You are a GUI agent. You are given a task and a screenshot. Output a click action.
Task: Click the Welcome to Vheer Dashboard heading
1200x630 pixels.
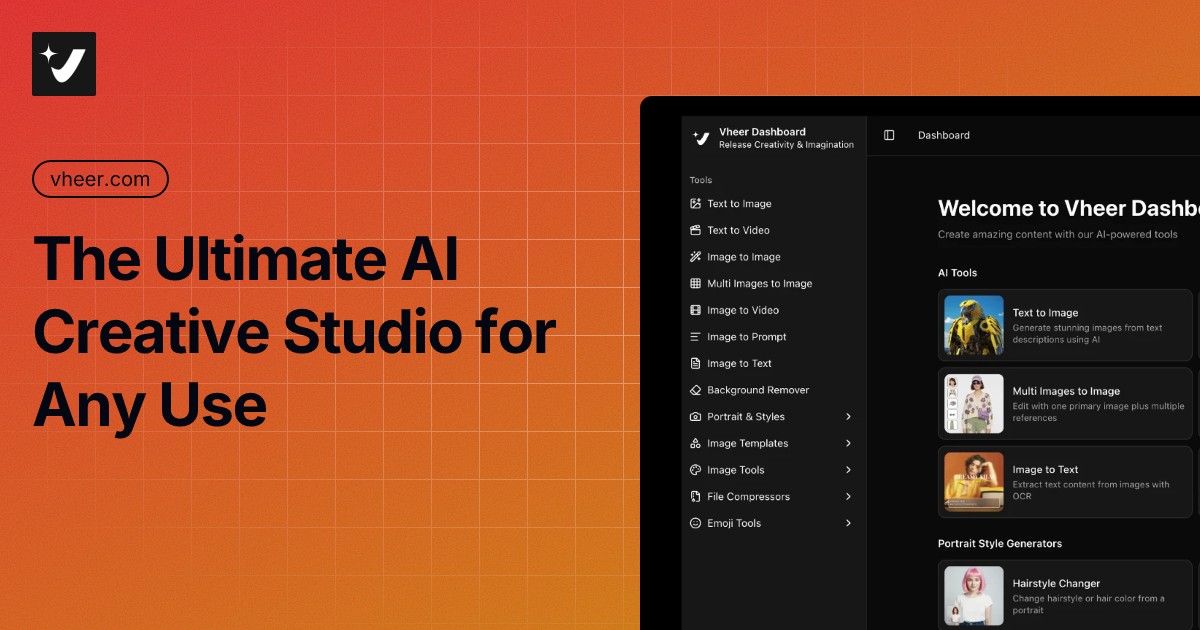[1069, 208]
